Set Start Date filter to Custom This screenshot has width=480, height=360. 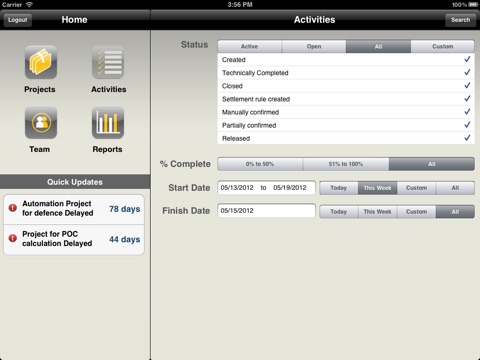(x=416, y=188)
